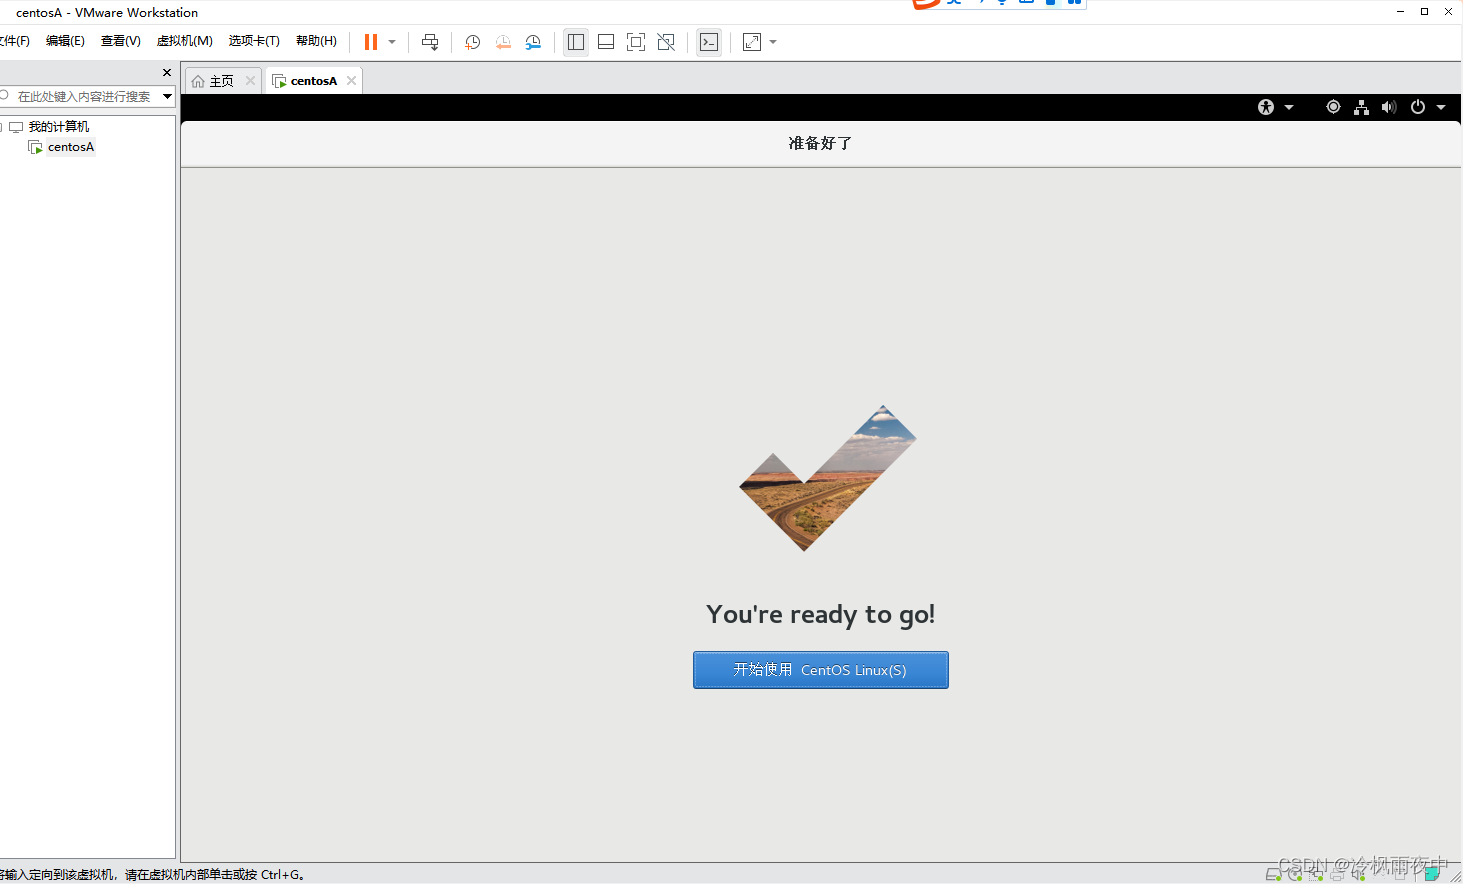Close the library sidebar panel
Viewport: 1463px width, 884px height.
167,72
